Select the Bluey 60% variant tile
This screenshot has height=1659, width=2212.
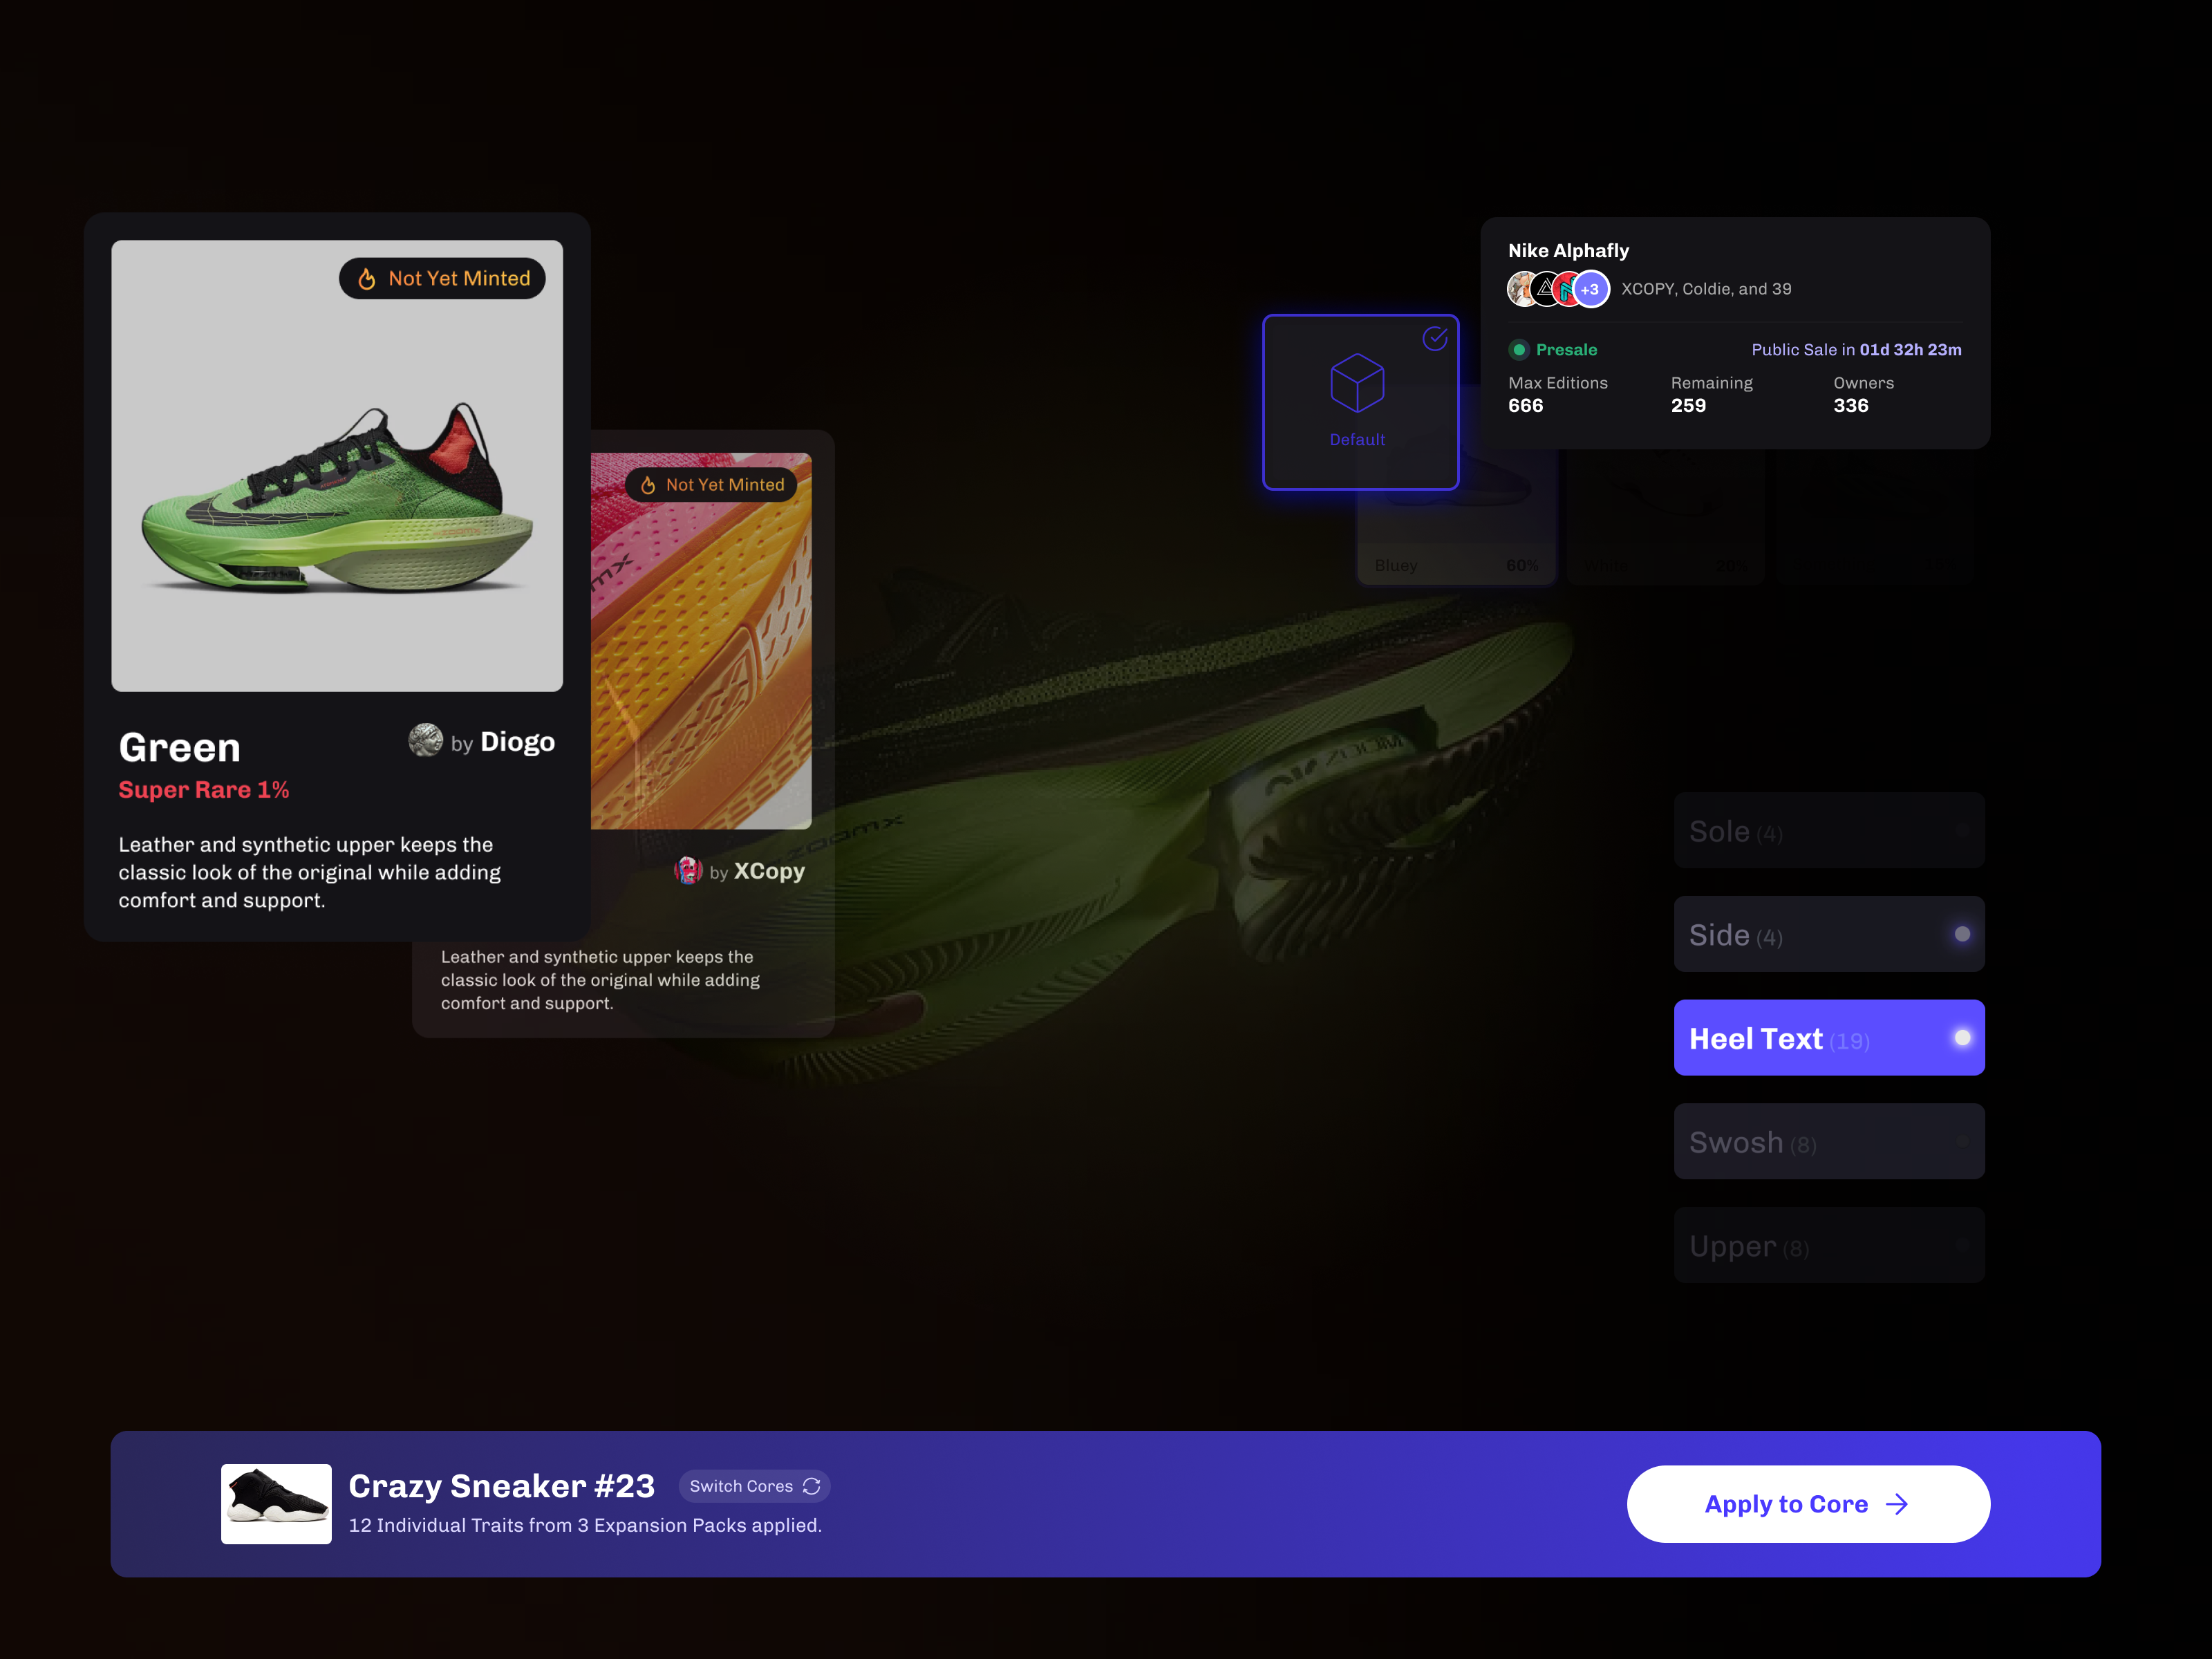(1456, 540)
